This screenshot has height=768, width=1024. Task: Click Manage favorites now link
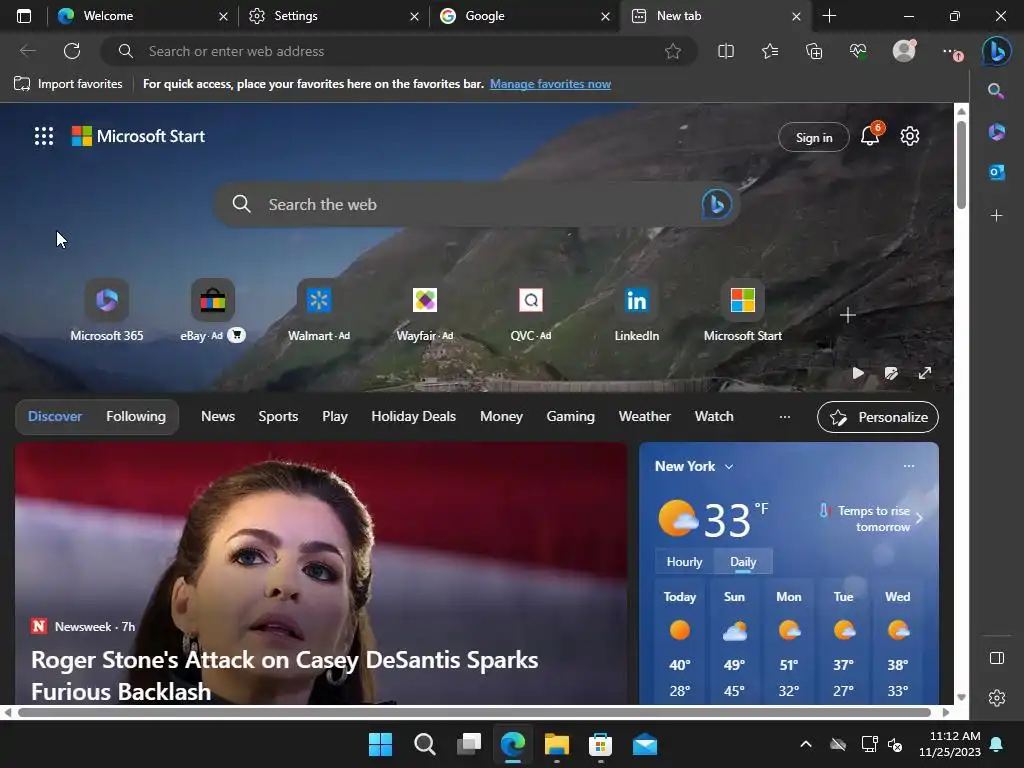point(551,84)
